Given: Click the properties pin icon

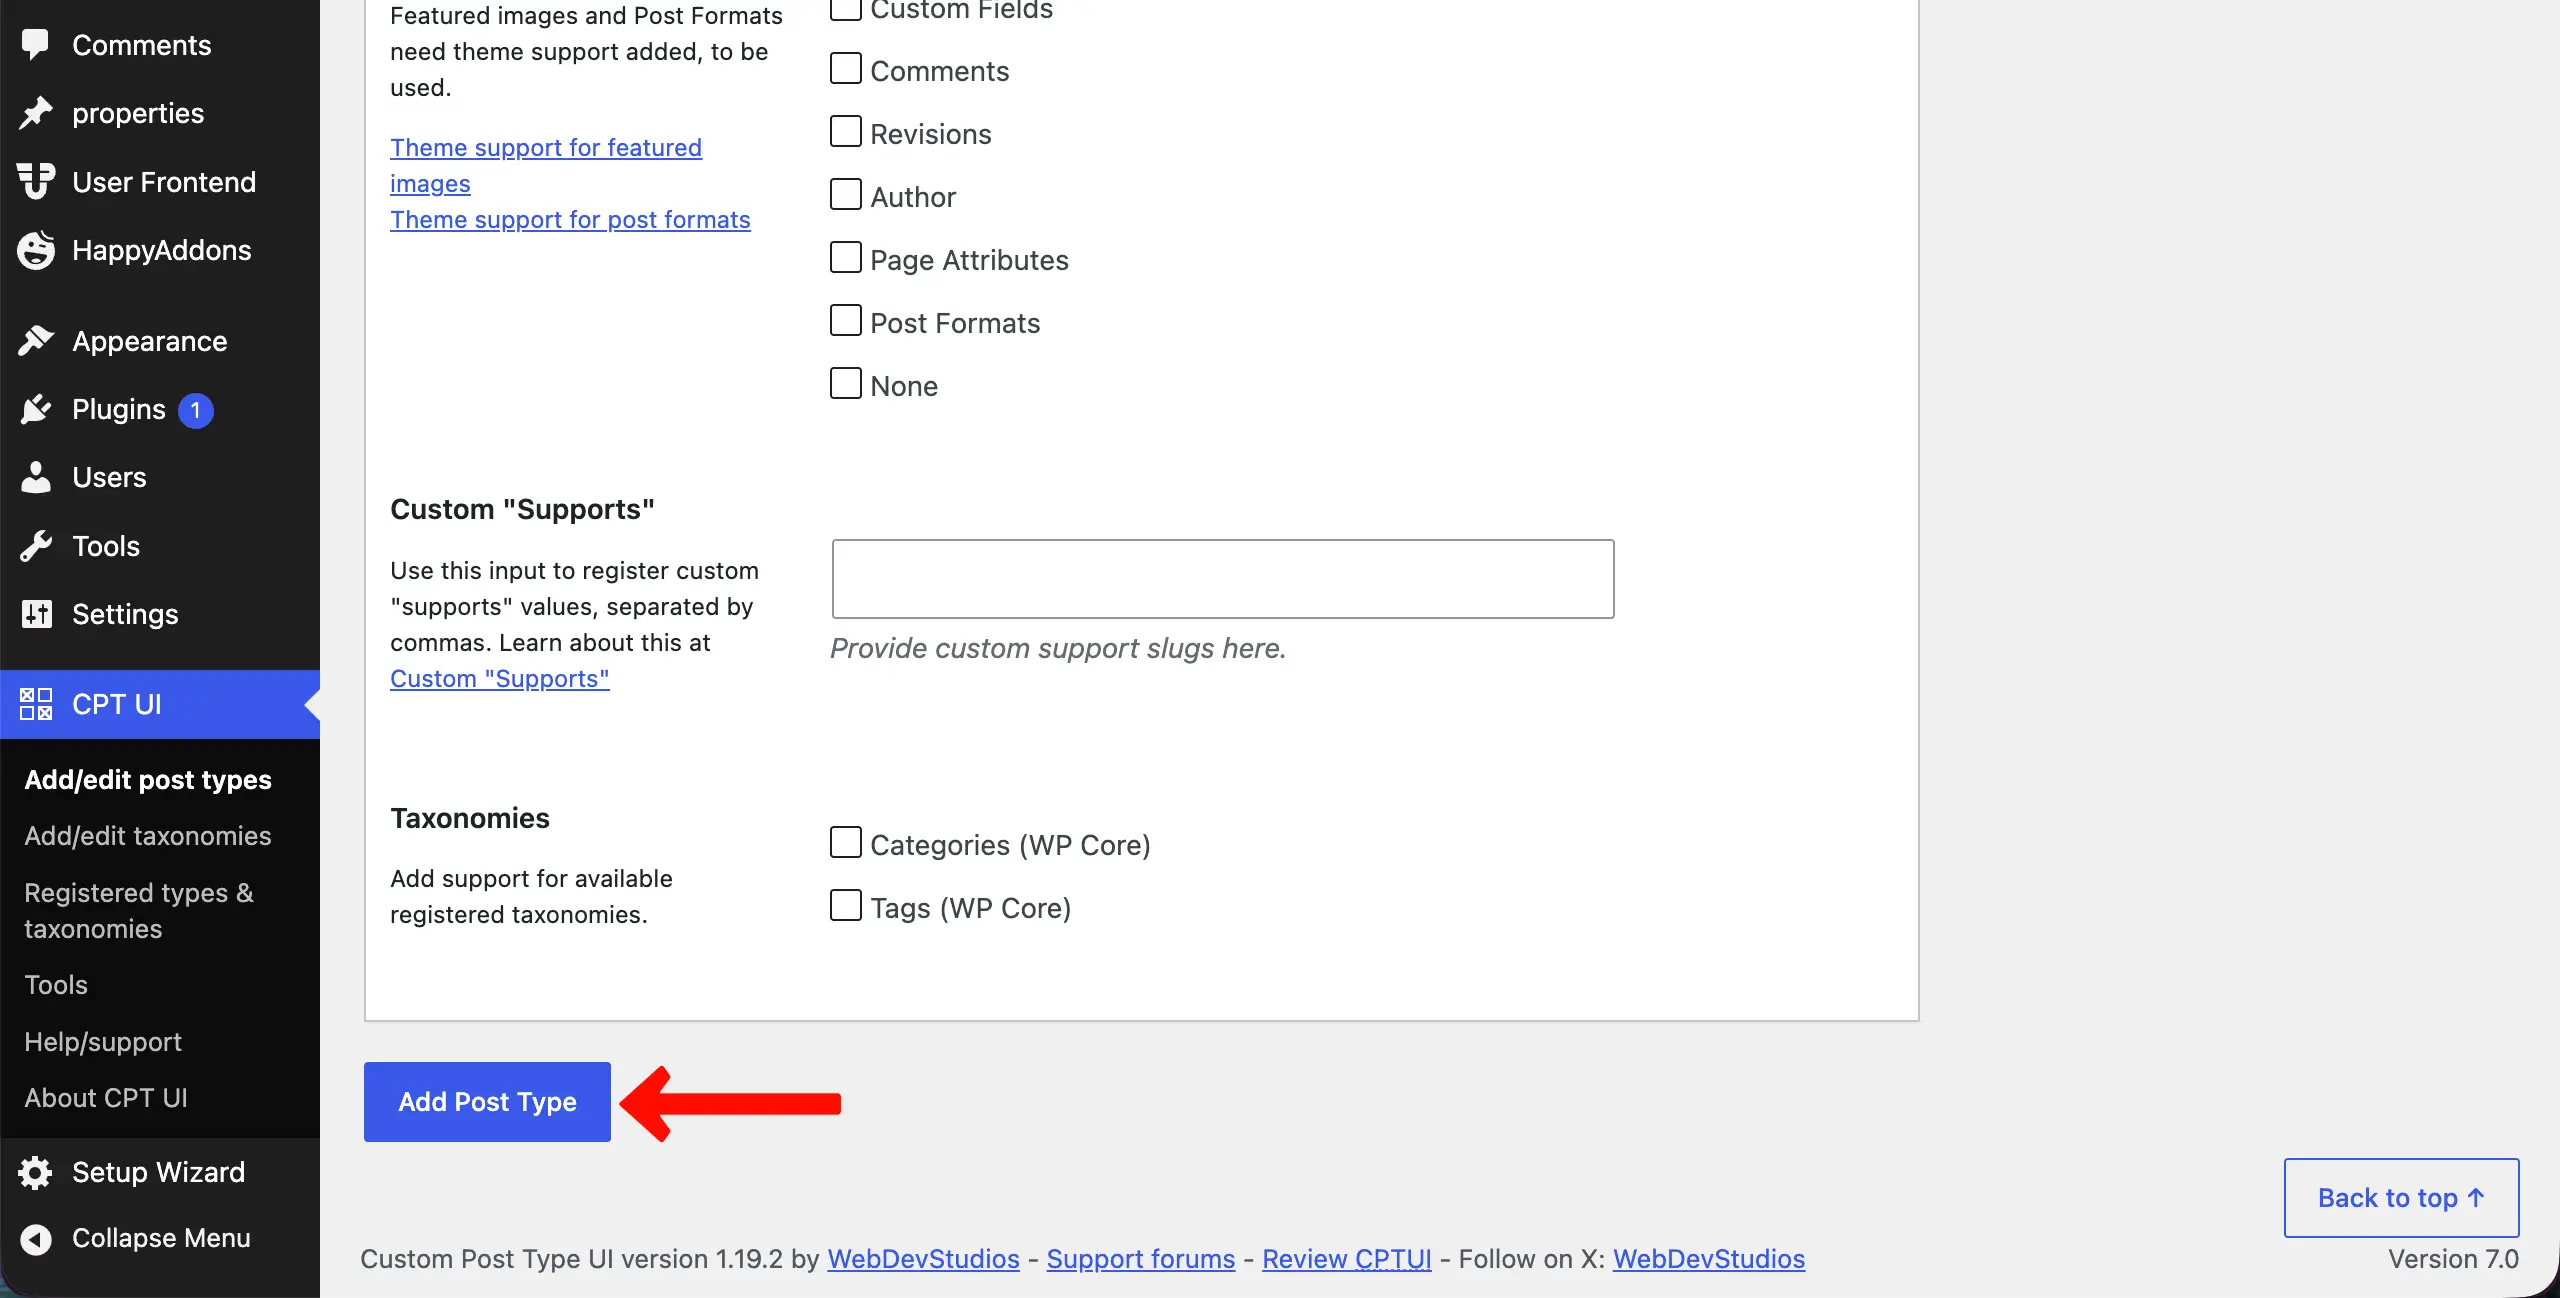Looking at the screenshot, I should (x=36, y=113).
